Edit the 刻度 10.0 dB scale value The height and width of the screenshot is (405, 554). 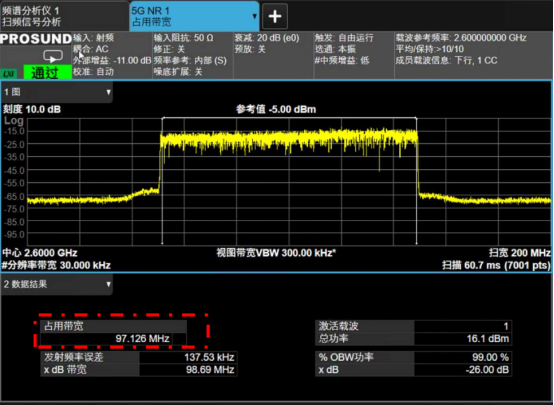tap(32, 109)
